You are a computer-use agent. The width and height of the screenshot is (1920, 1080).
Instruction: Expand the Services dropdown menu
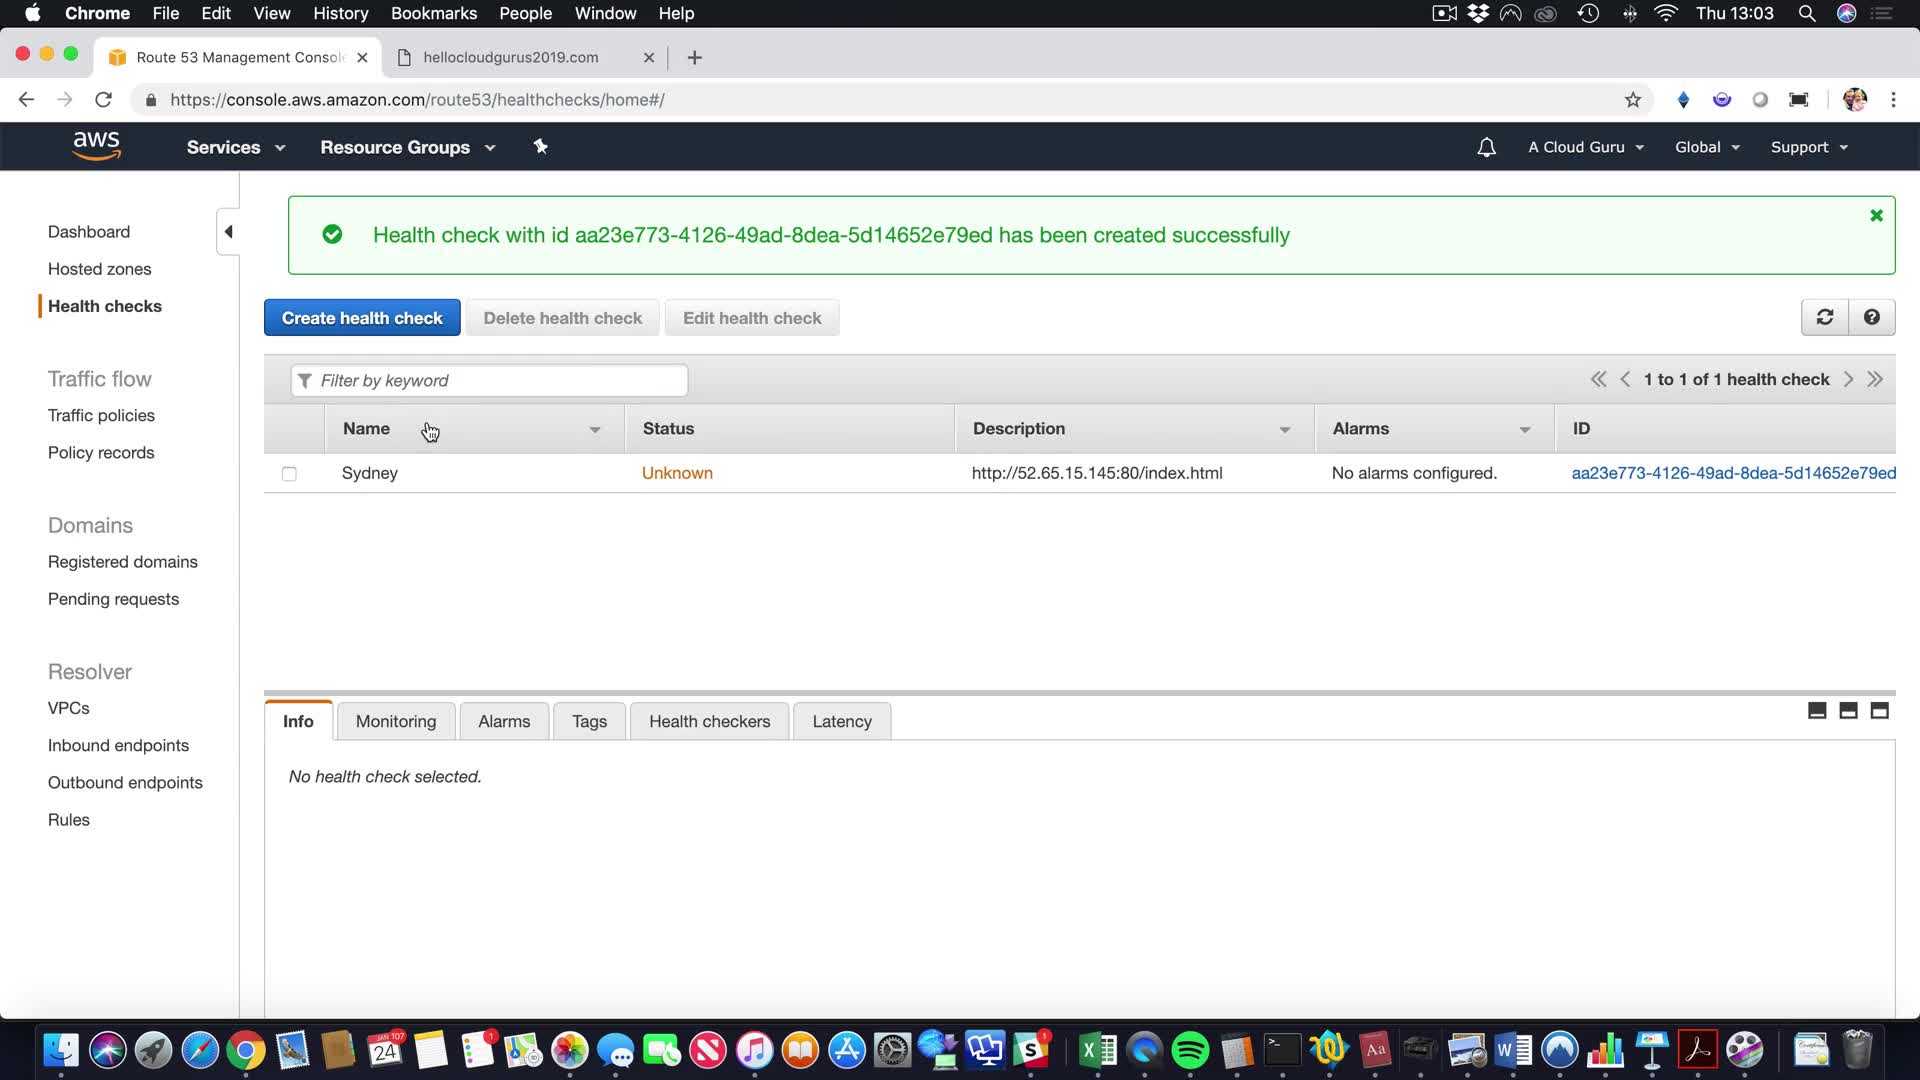pyautogui.click(x=235, y=147)
